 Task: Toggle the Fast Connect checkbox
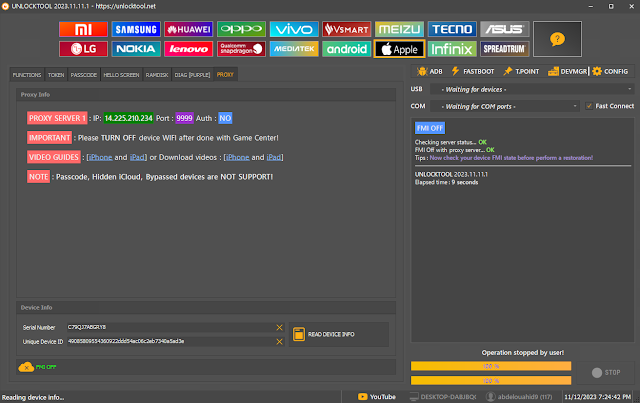click(589, 106)
